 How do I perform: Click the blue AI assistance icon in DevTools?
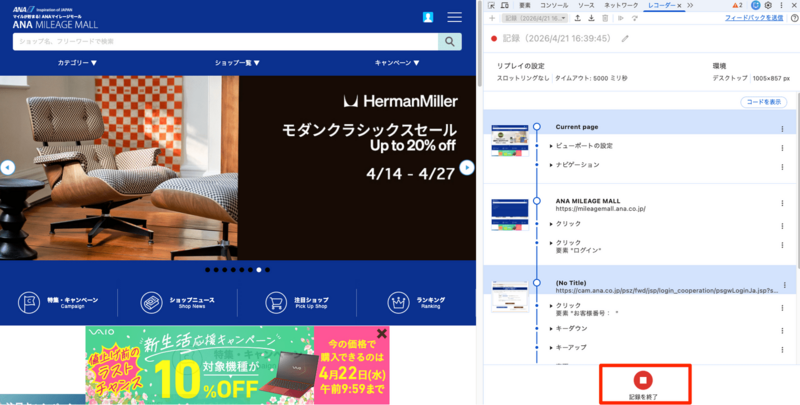tap(756, 5)
